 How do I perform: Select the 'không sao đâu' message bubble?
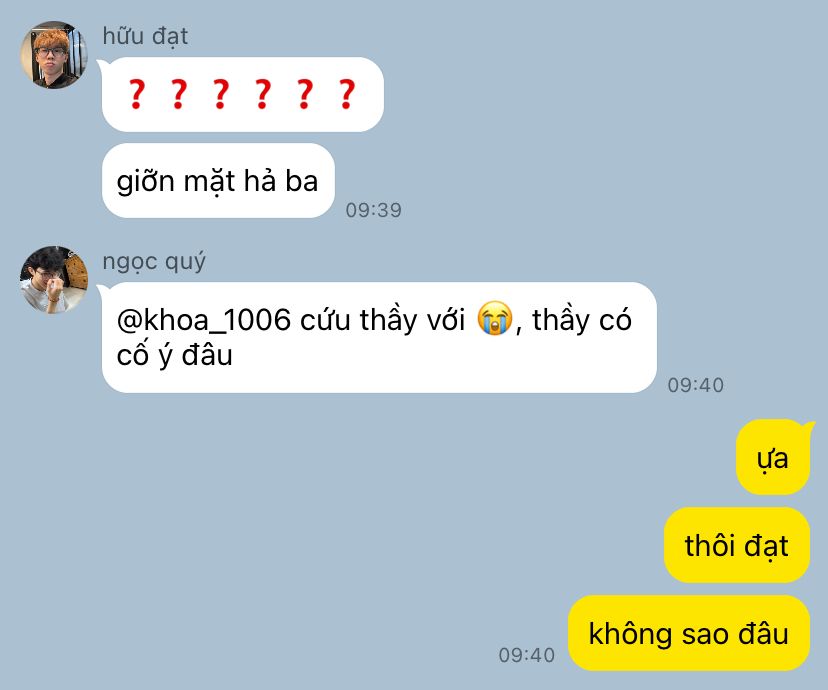689,633
